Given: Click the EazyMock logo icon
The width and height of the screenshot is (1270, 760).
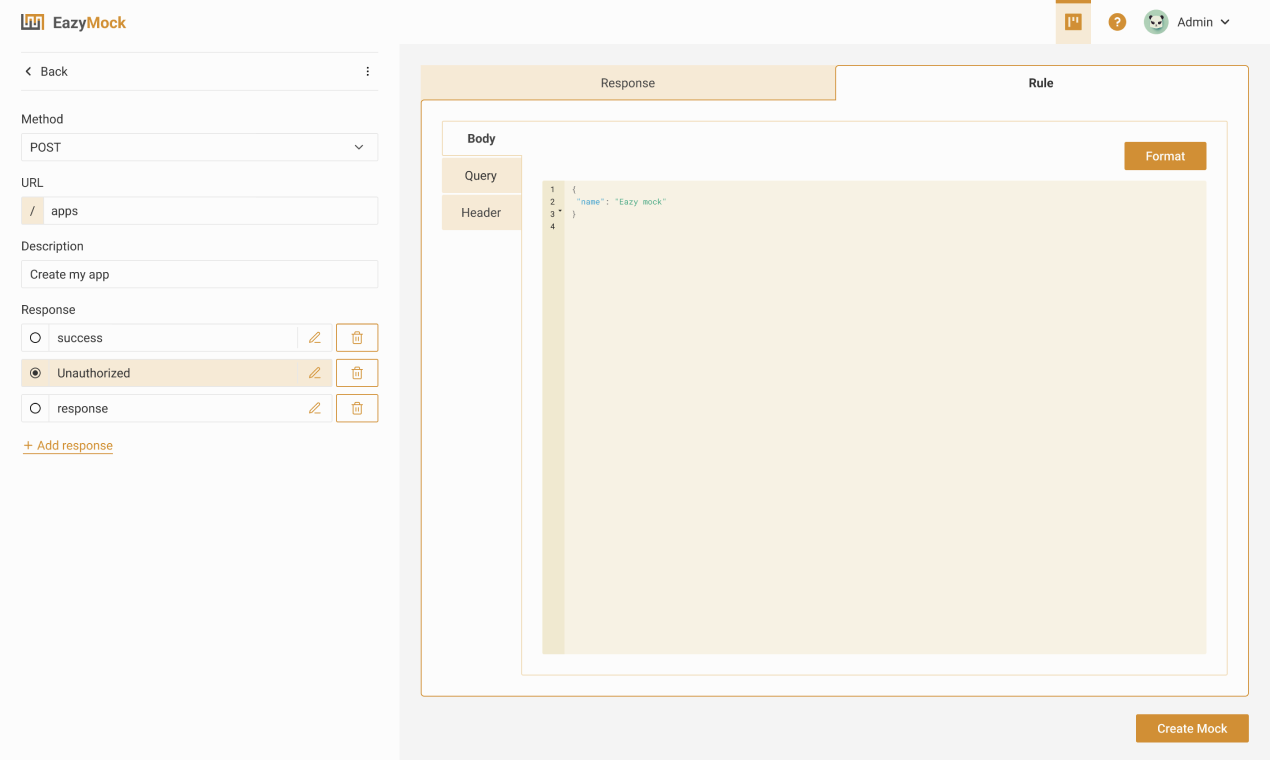Looking at the screenshot, I should tap(33, 22).
